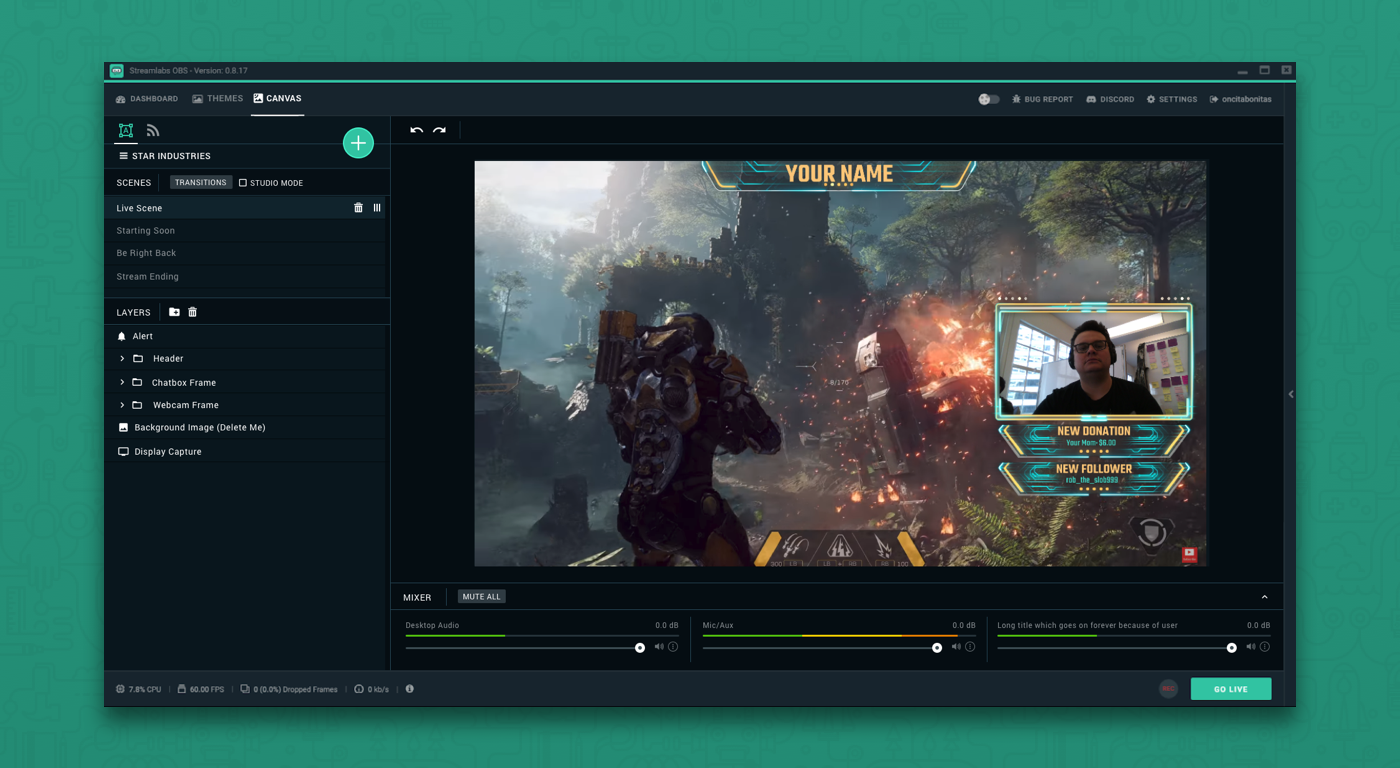
Task: Delete the Live Scene with trash icon
Action: (358, 208)
